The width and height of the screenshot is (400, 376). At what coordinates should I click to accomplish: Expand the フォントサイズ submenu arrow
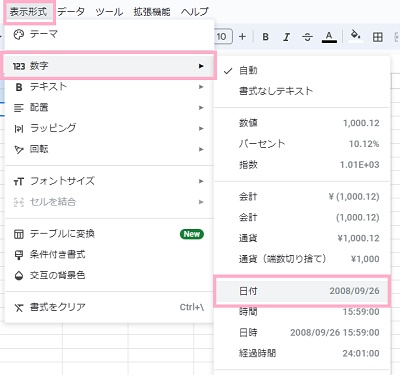[201, 181]
